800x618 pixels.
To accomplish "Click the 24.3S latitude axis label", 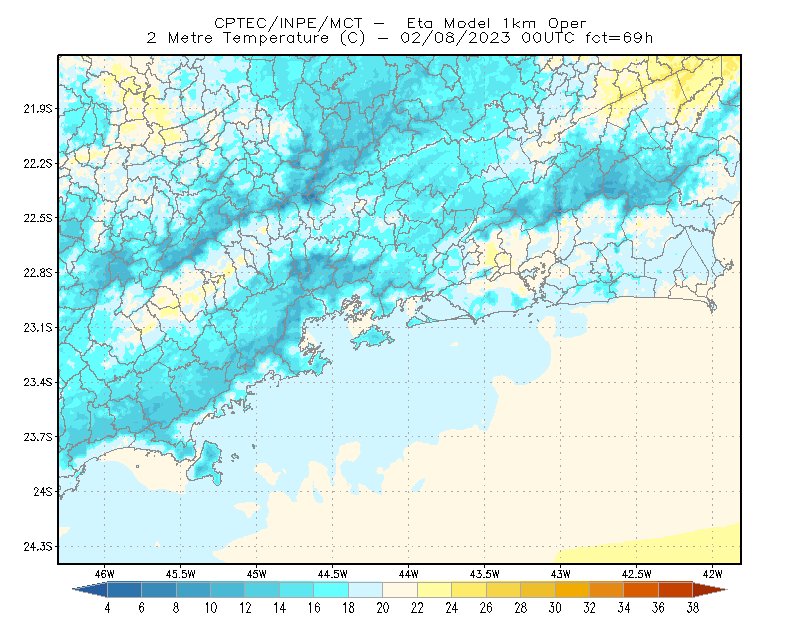I will (x=38, y=547).
